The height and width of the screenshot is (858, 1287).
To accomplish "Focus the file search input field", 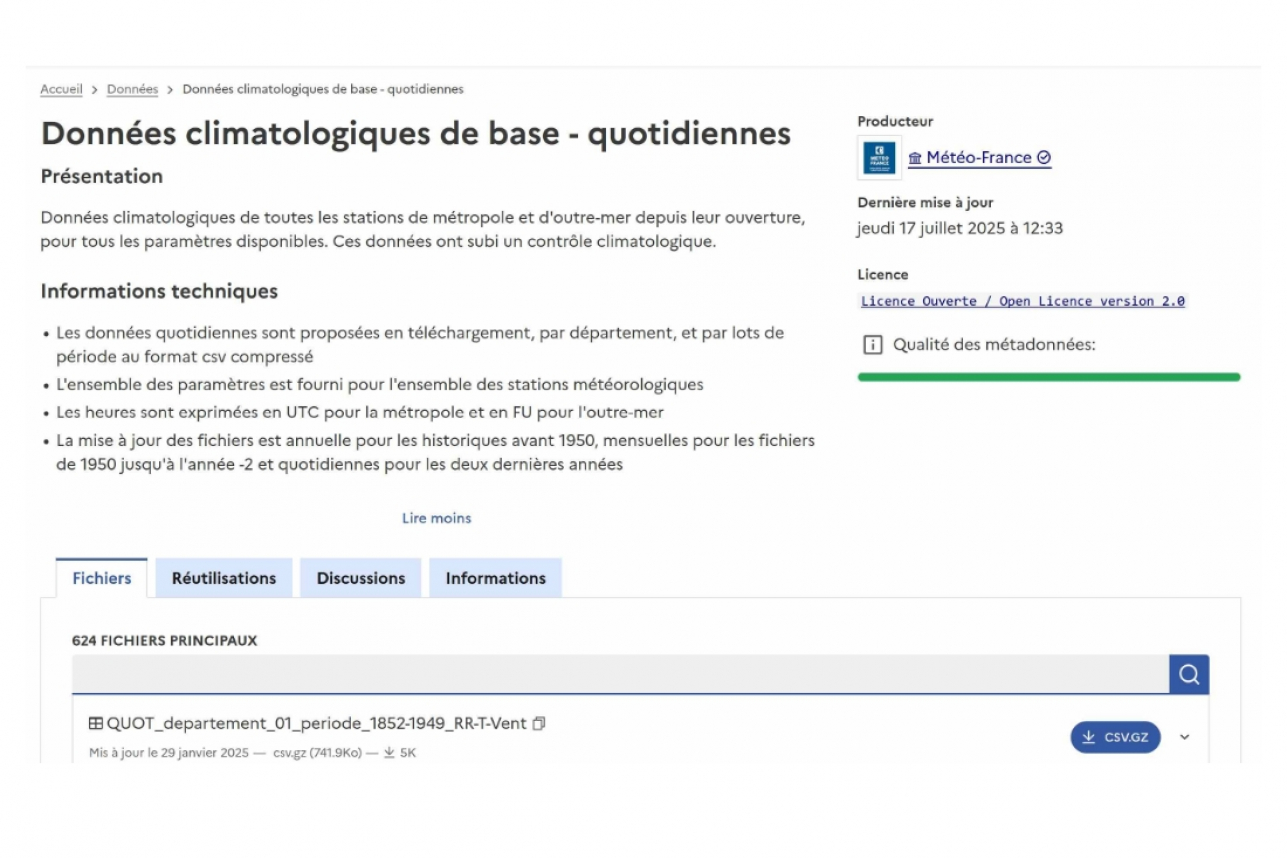I will [x=620, y=675].
